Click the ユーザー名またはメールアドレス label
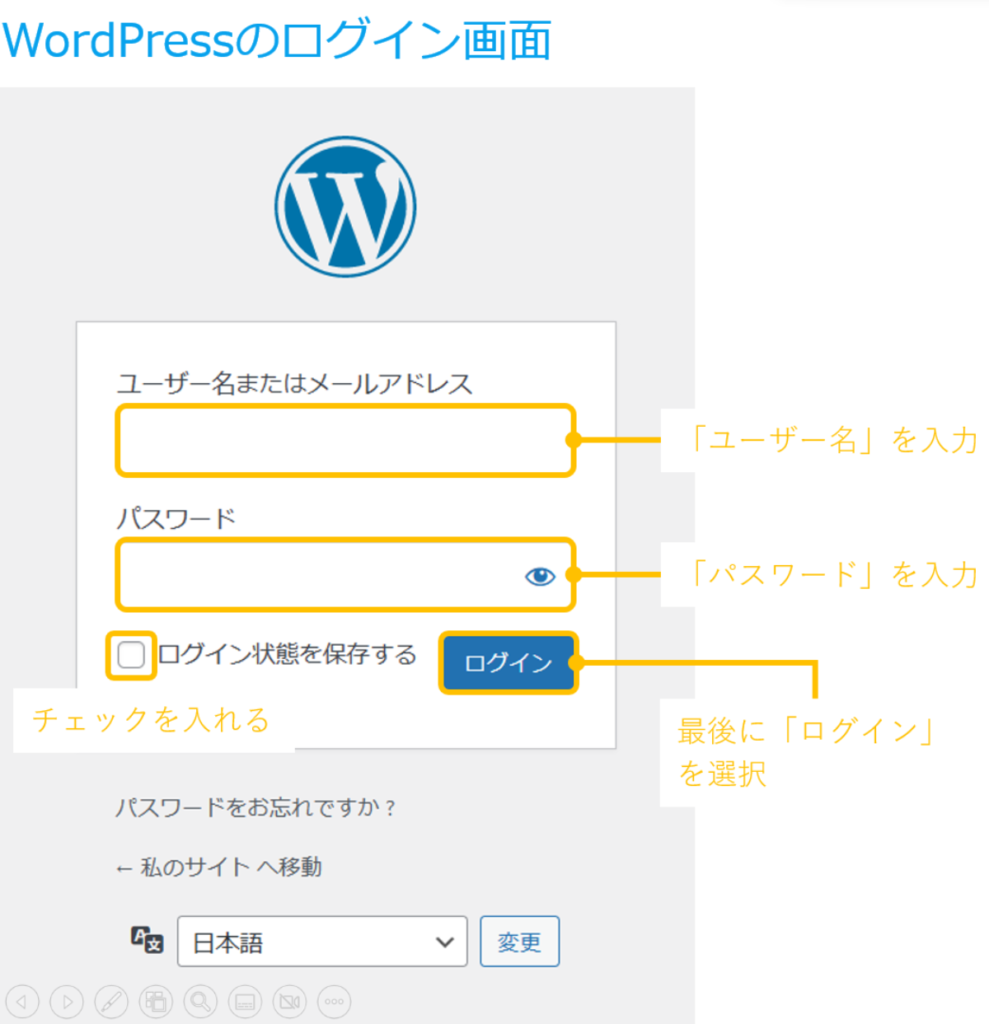989x1024 pixels. coord(295,383)
